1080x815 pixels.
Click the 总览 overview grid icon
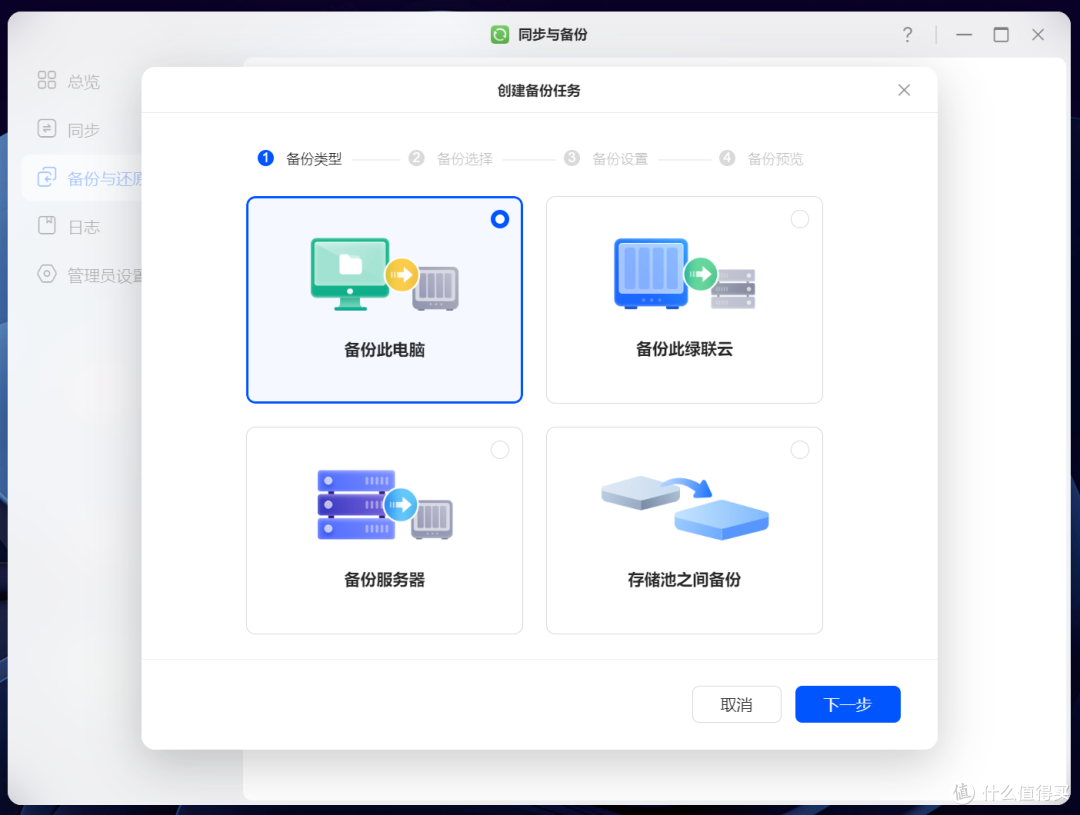point(47,80)
